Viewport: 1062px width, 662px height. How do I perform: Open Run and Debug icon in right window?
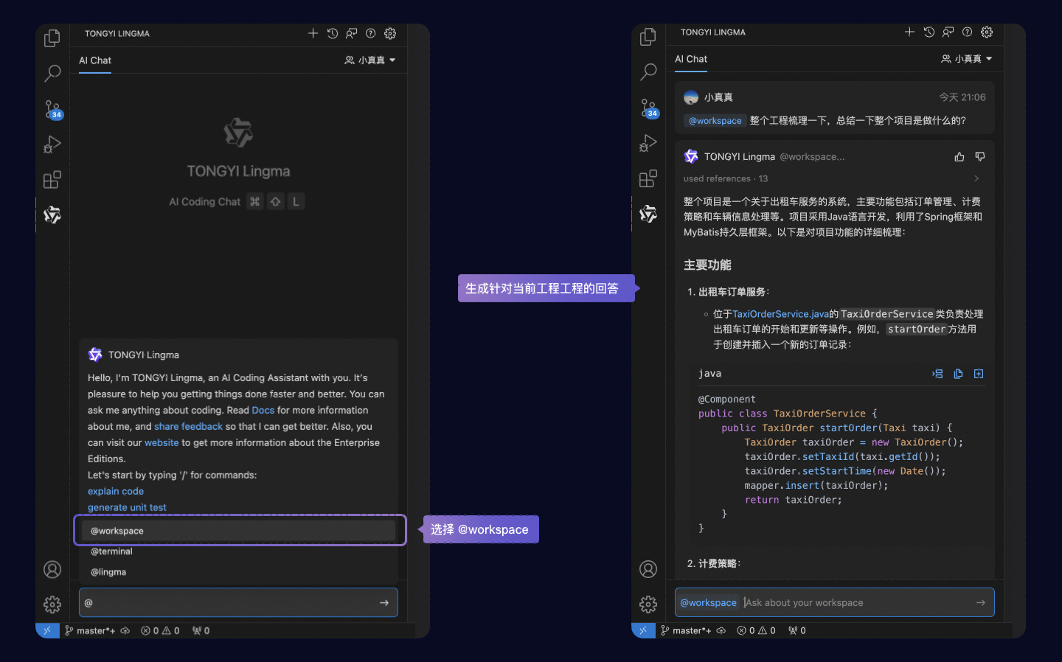(648, 143)
